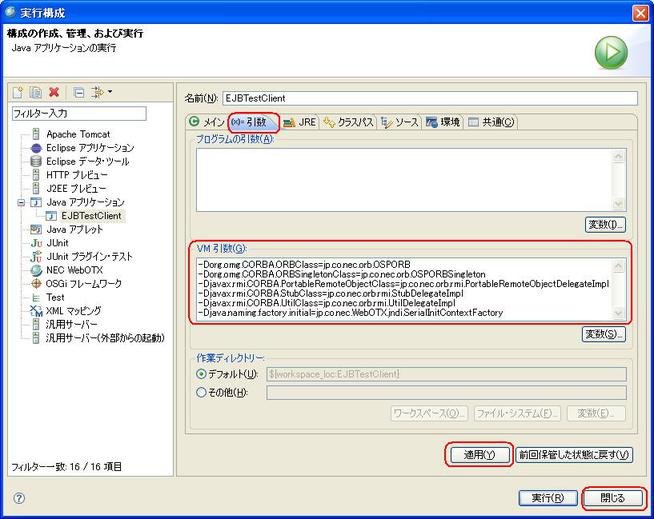Image resolution: width=654 pixels, height=519 pixels.
Task: Click the OSGi フレームワーク icon
Action: (36, 284)
